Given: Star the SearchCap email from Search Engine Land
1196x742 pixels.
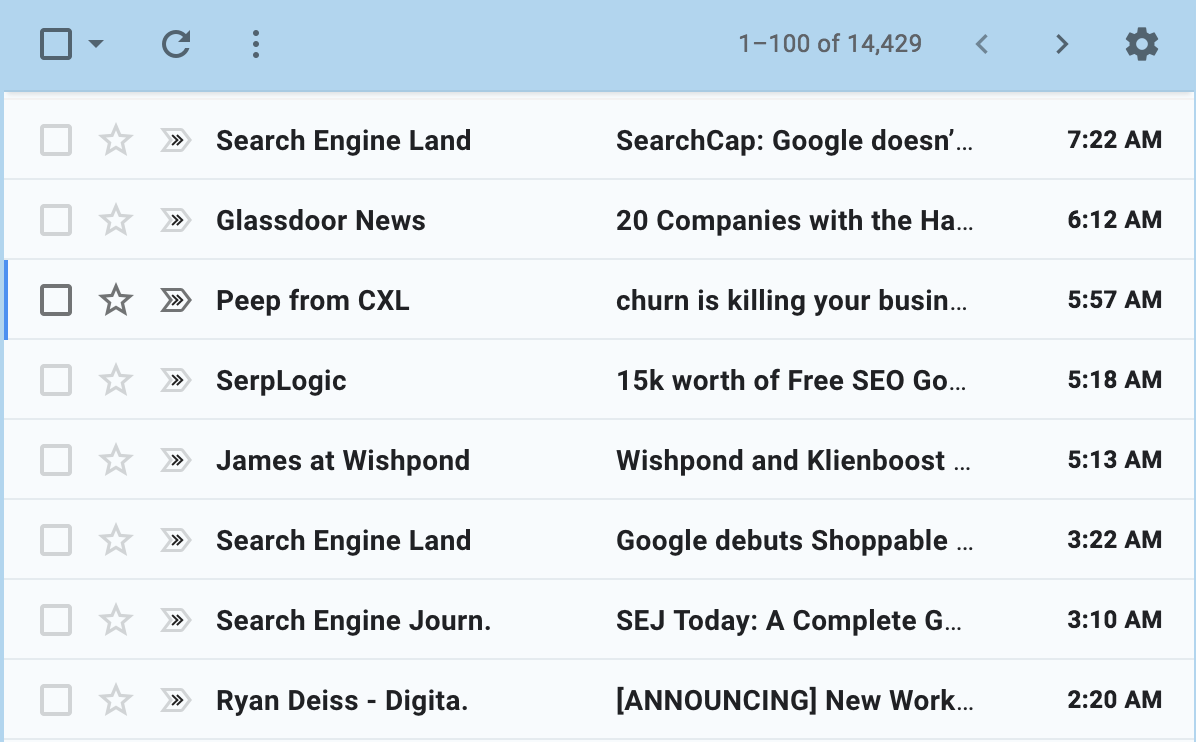Looking at the screenshot, I should tap(116, 140).
